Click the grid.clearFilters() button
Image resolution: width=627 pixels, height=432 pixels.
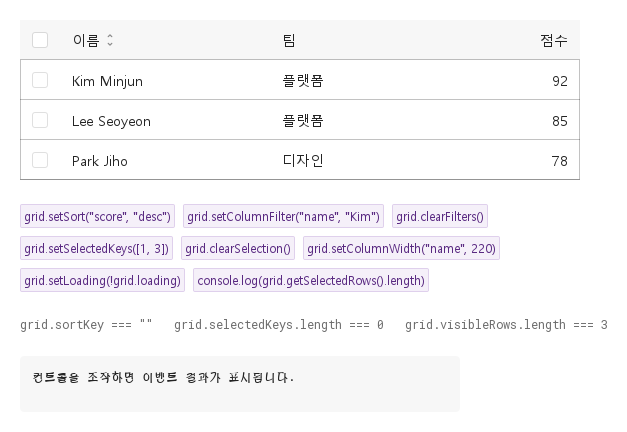tap(440, 216)
